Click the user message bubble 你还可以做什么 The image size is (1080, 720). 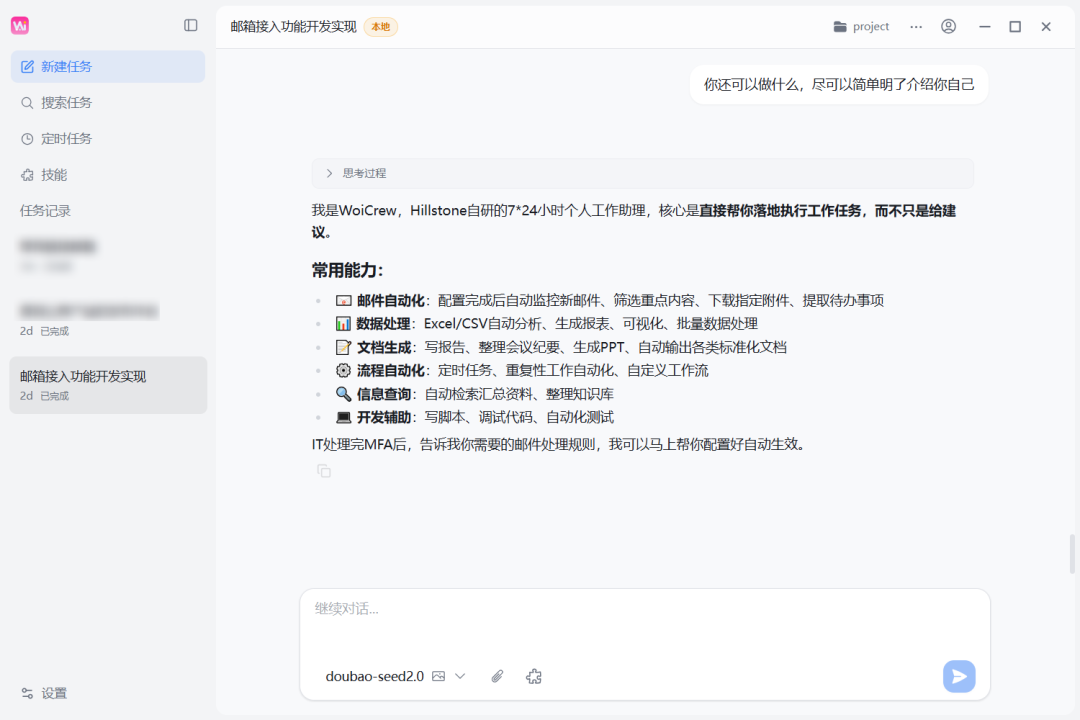pyautogui.click(x=838, y=85)
